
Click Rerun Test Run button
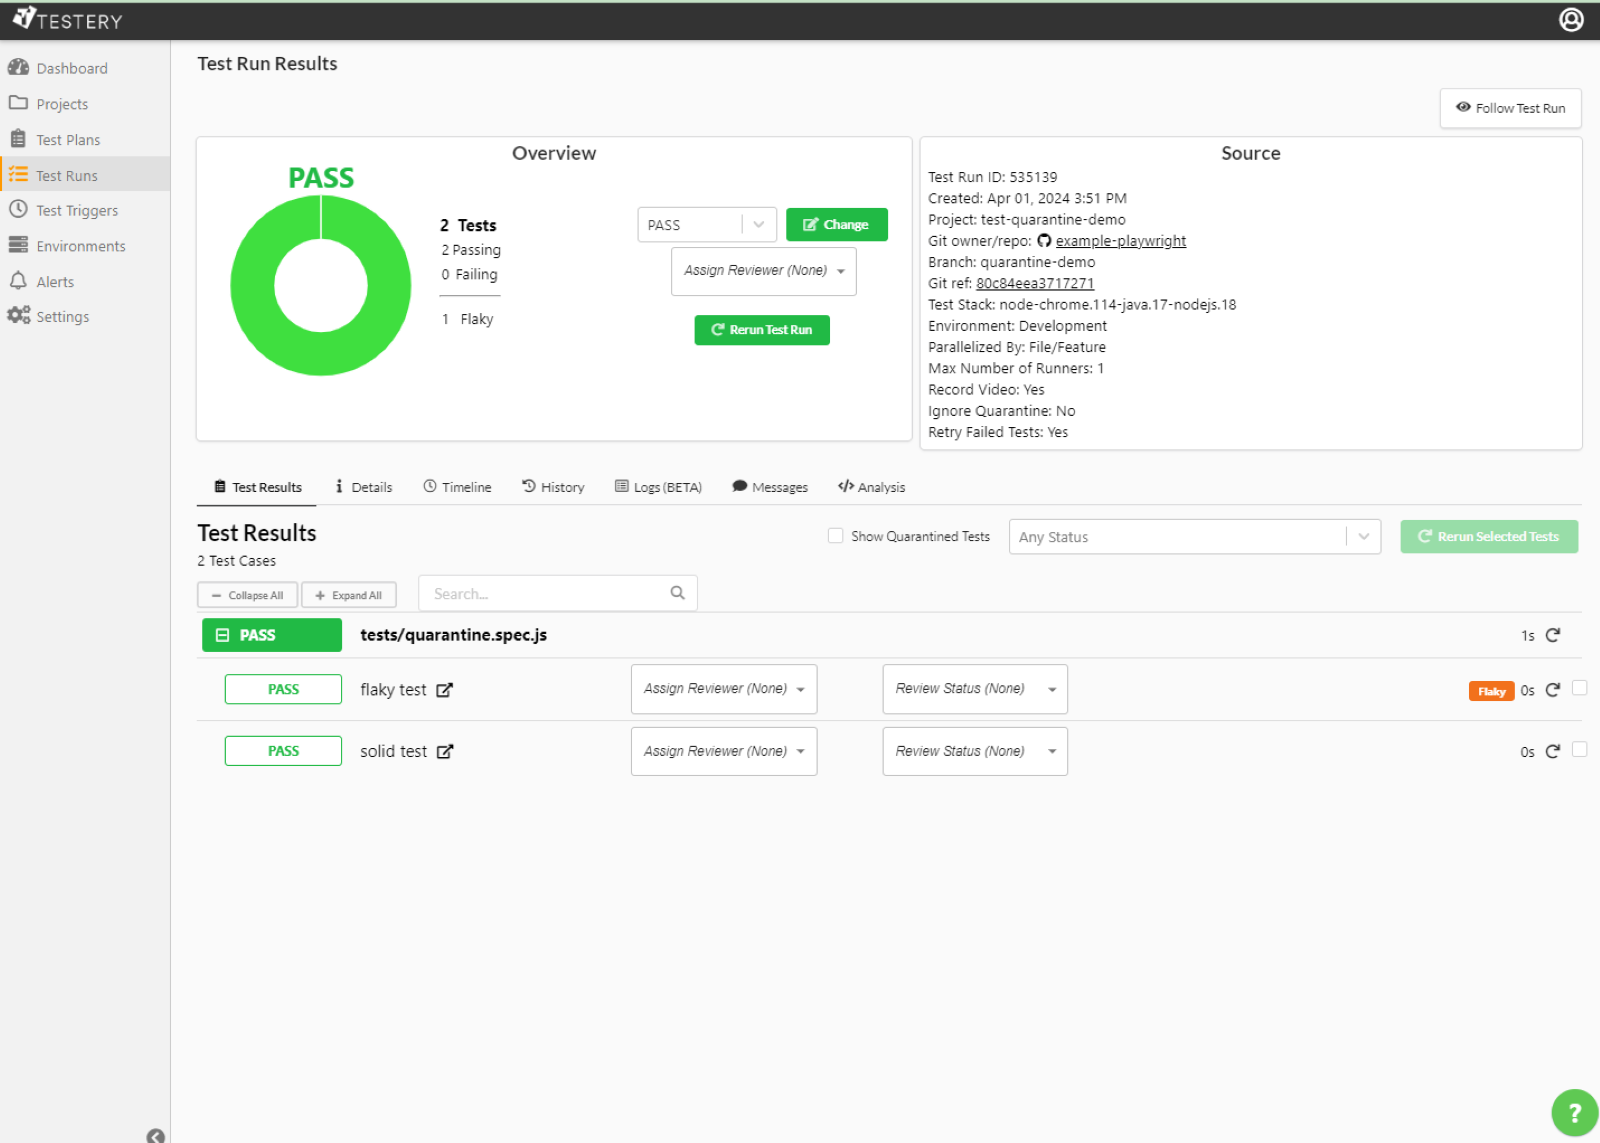(x=762, y=330)
